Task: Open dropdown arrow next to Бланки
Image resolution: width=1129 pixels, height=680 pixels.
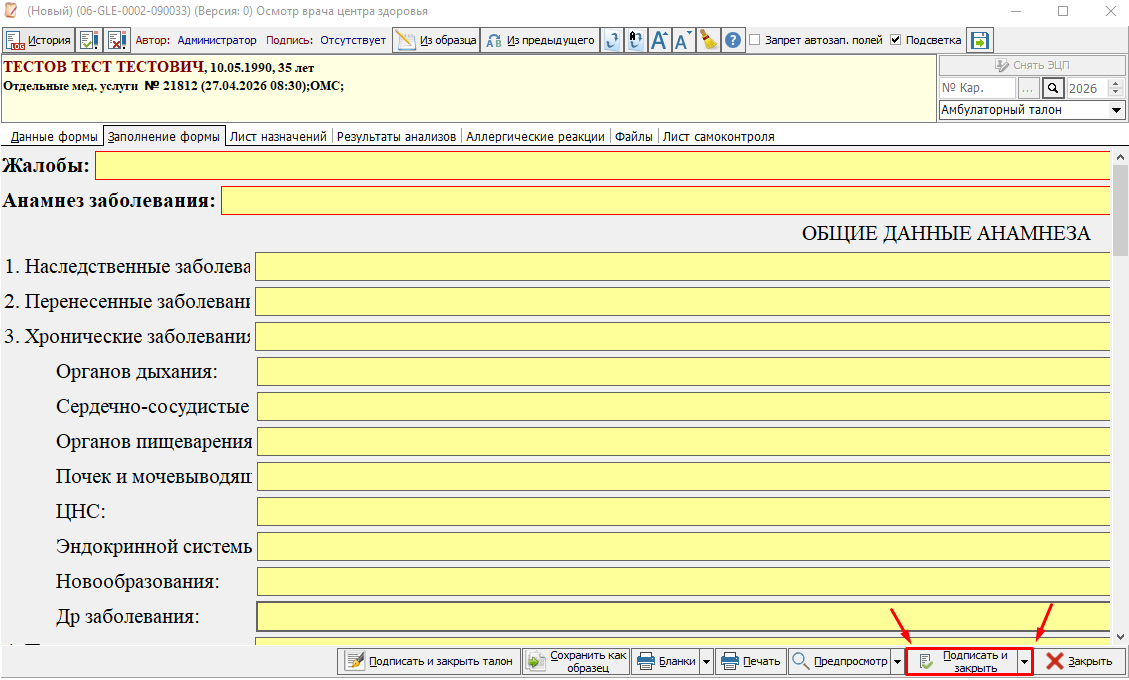Action: click(x=706, y=662)
